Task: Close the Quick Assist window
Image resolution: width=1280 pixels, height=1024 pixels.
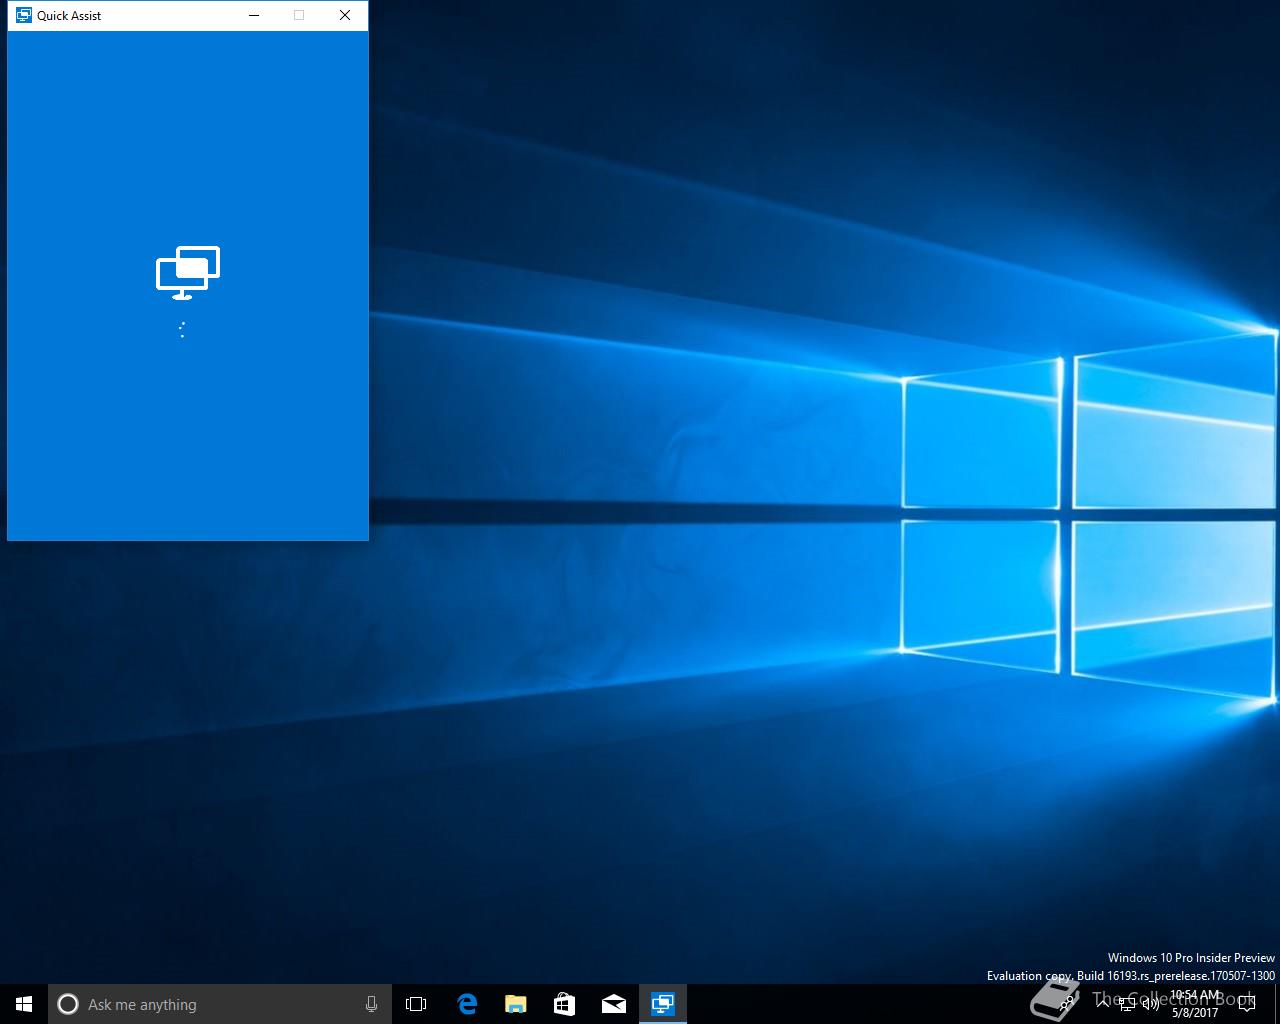Action: pos(345,15)
